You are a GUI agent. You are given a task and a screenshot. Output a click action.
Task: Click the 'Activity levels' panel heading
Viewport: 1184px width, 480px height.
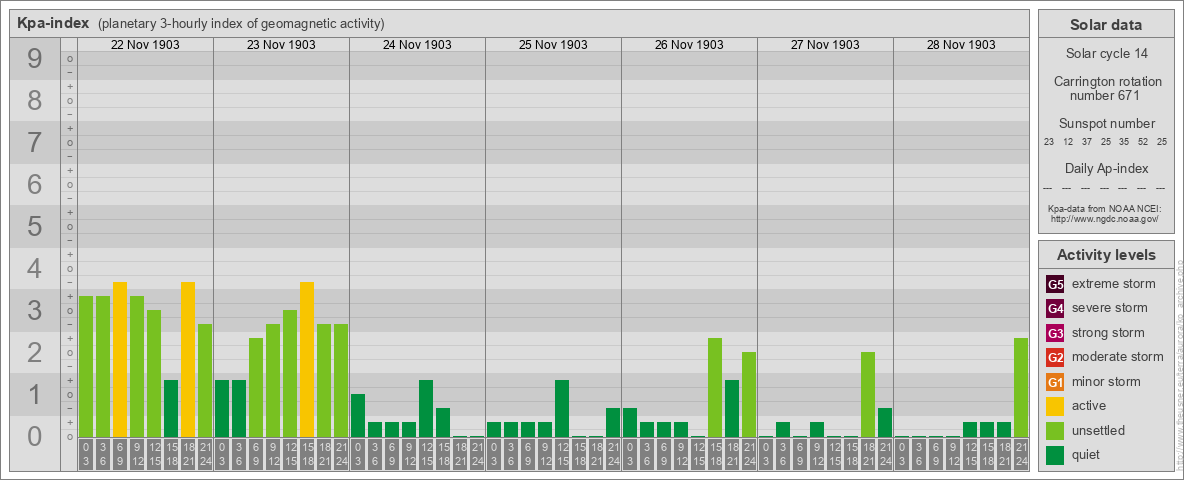pyautogui.click(x=1105, y=255)
